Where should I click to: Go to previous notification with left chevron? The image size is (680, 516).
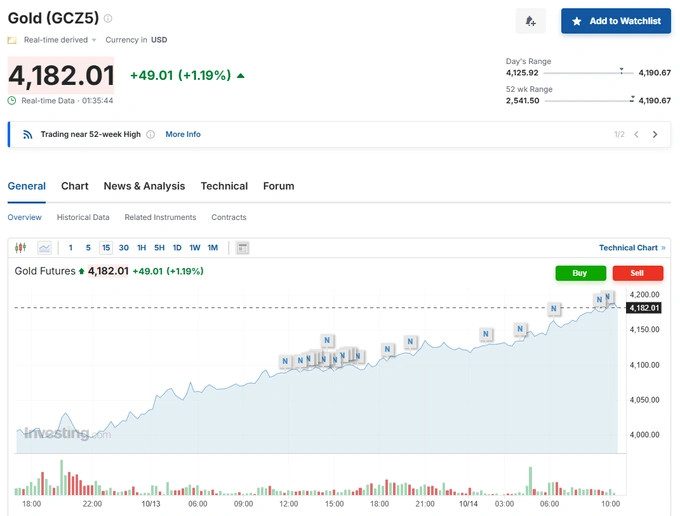[636, 134]
